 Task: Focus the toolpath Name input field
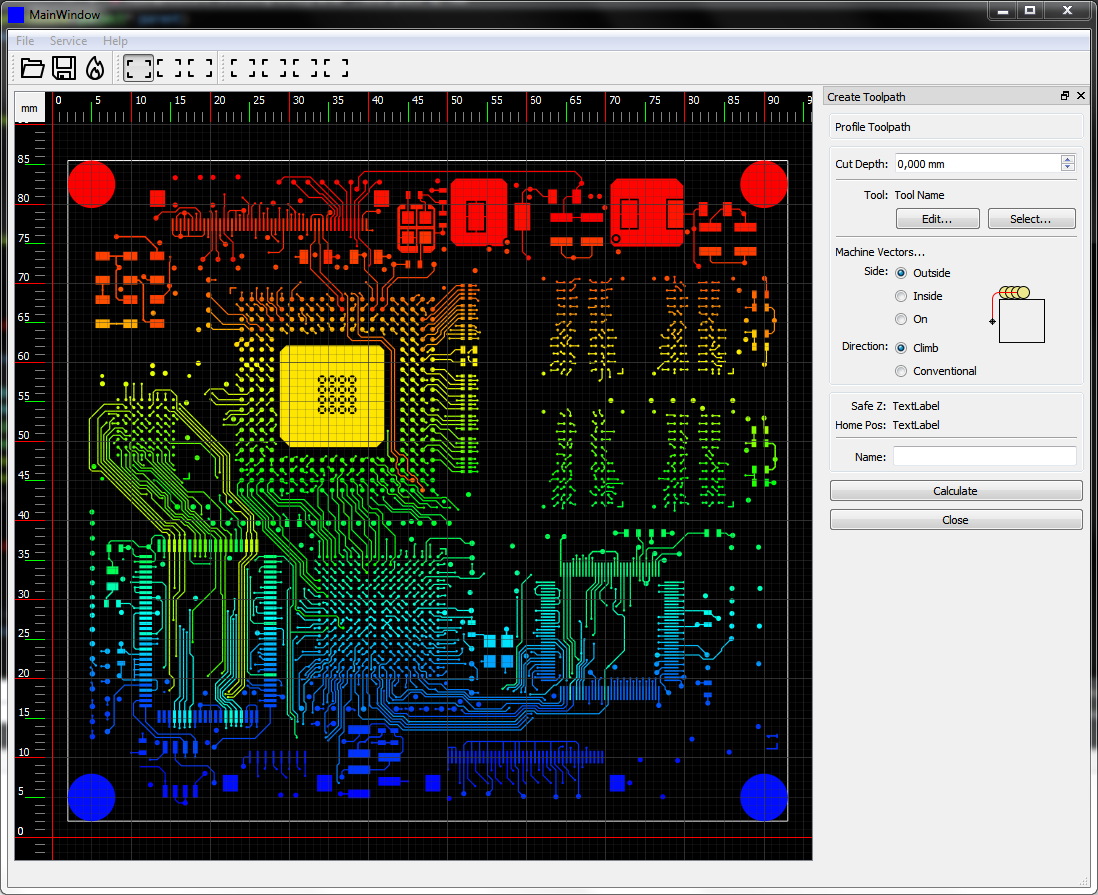[984, 457]
